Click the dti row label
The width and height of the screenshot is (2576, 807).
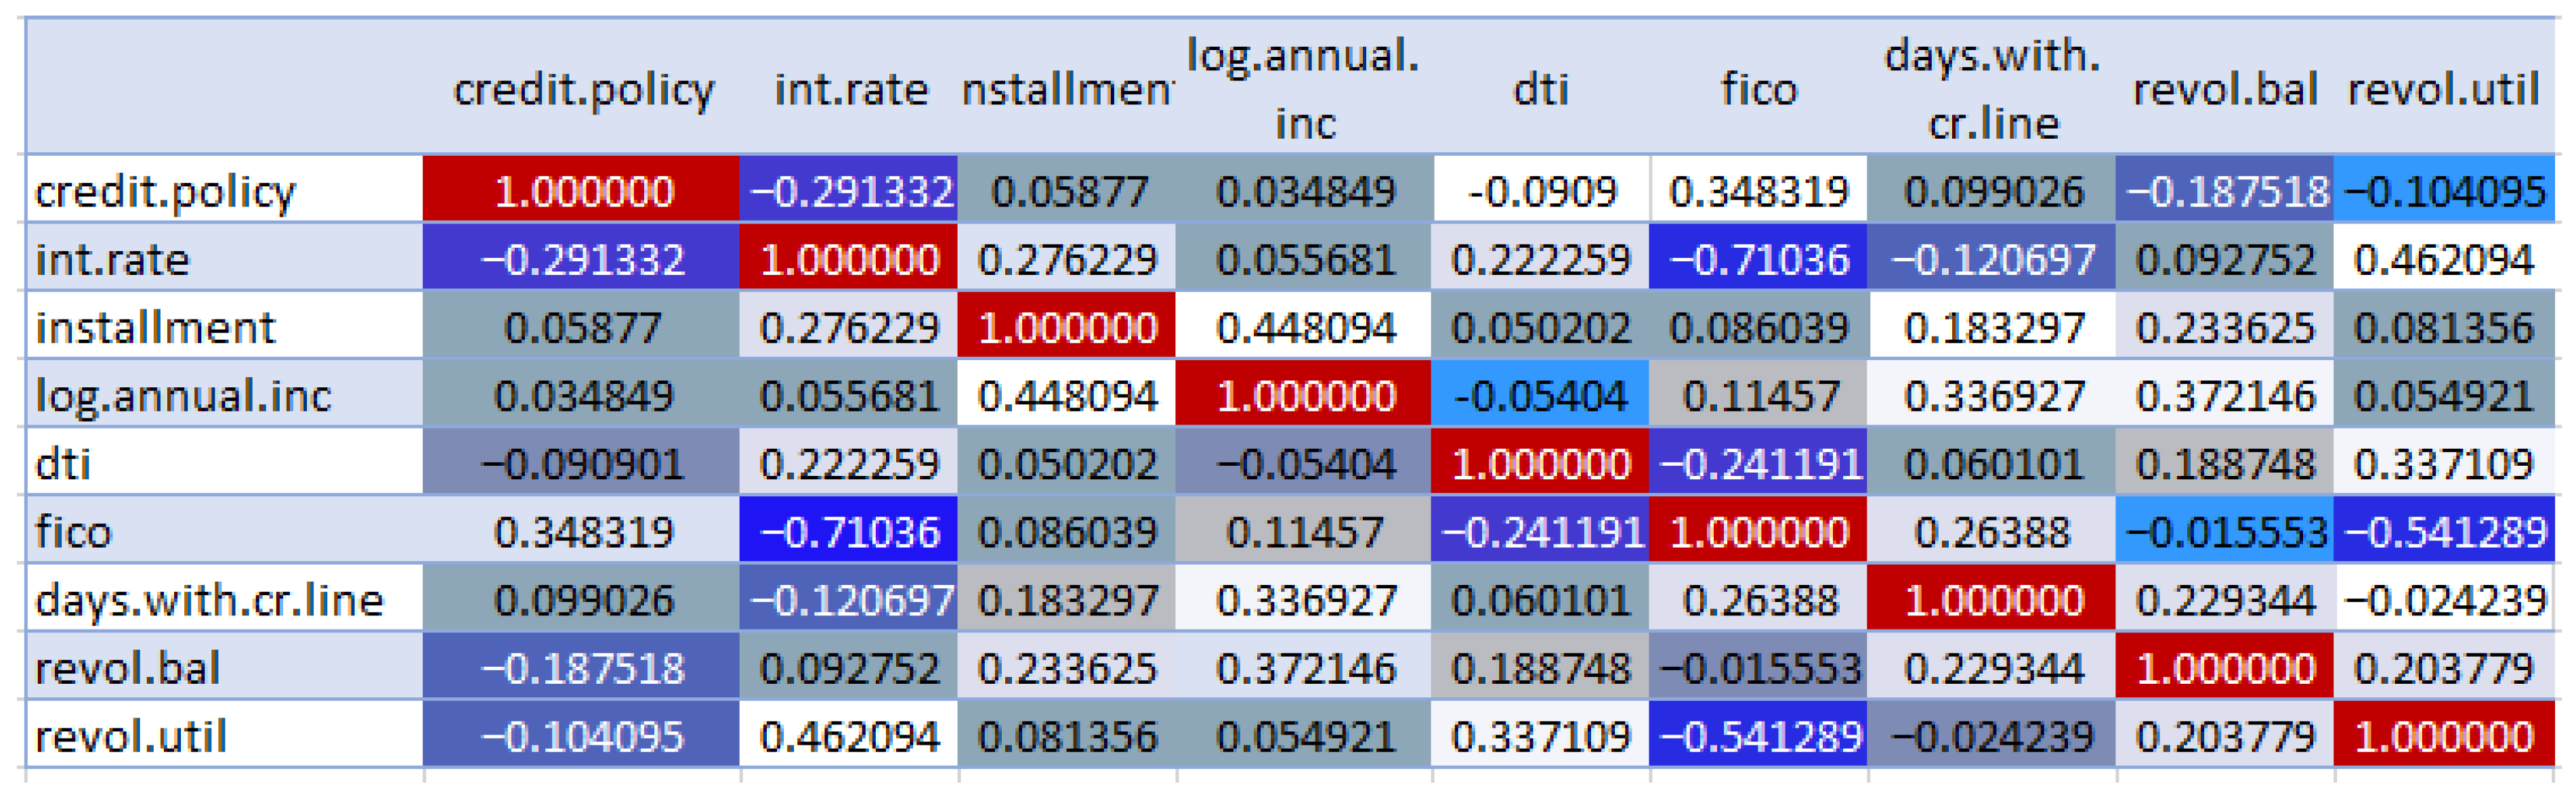click(64, 464)
